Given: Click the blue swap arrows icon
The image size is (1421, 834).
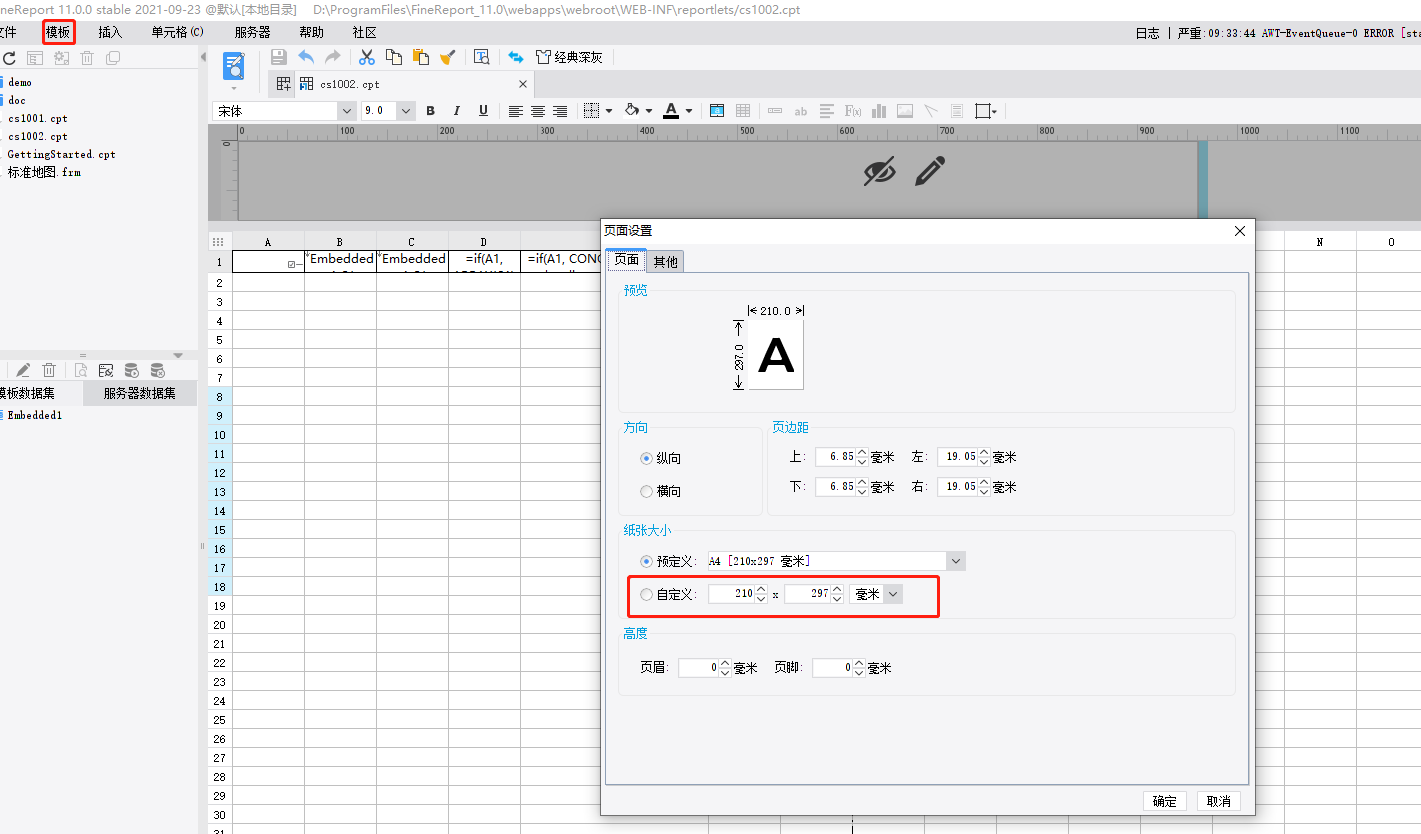Looking at the screenshot, I should point(516,57).
